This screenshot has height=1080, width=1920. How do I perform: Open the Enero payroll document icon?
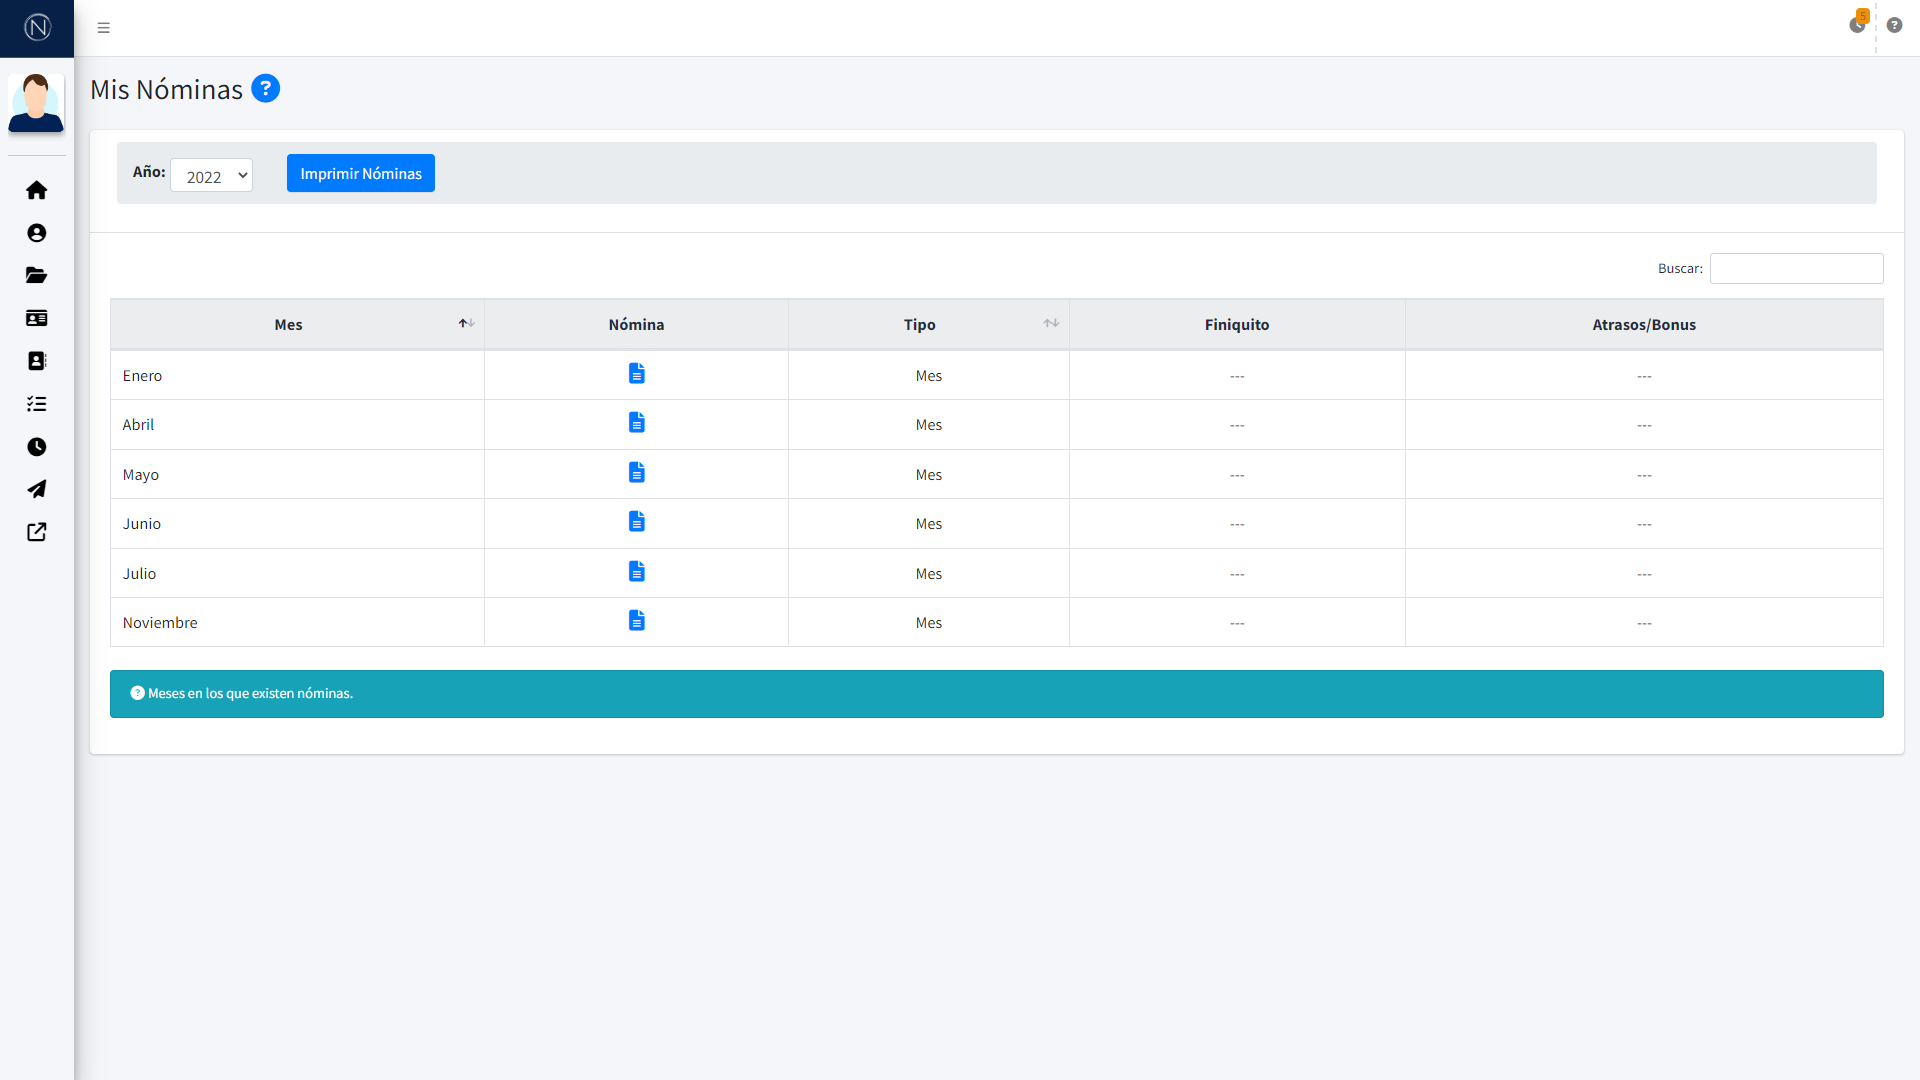point(636,374)
